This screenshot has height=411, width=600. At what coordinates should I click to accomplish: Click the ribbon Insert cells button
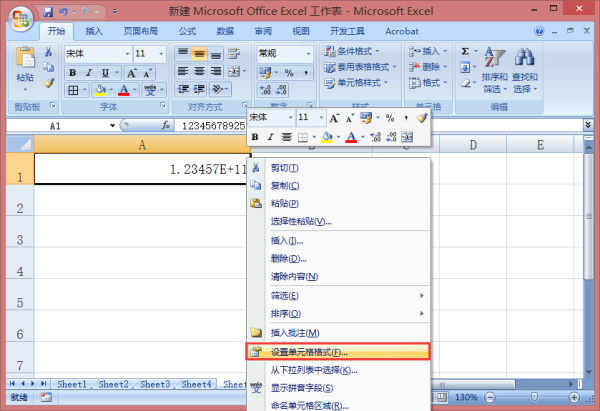pyautogui.click(x=428, y=51)
